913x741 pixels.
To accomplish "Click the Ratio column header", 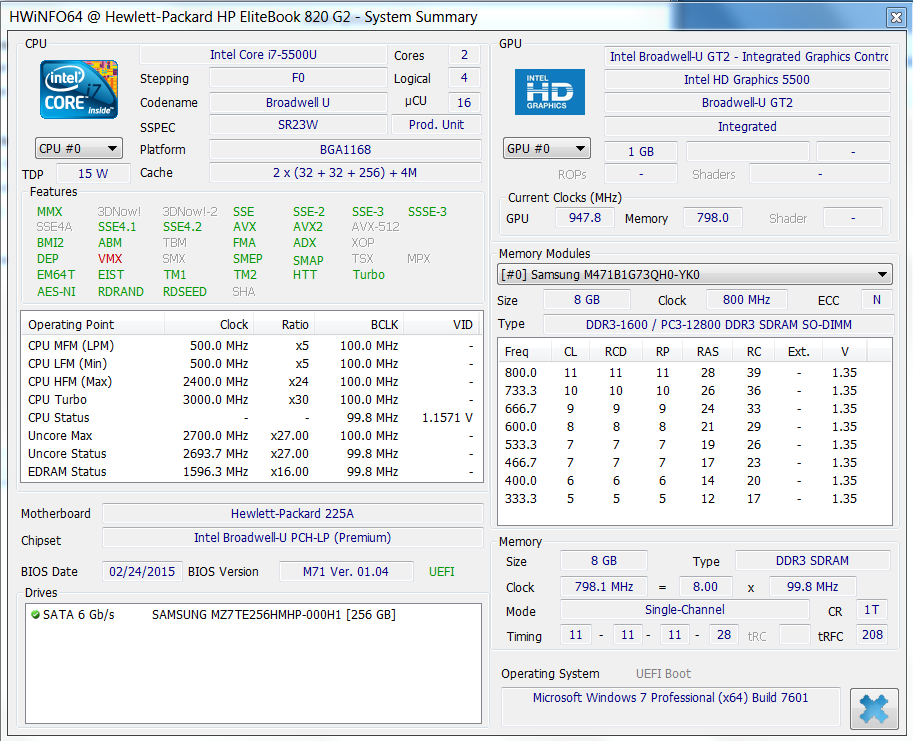I will click(284, 324).
